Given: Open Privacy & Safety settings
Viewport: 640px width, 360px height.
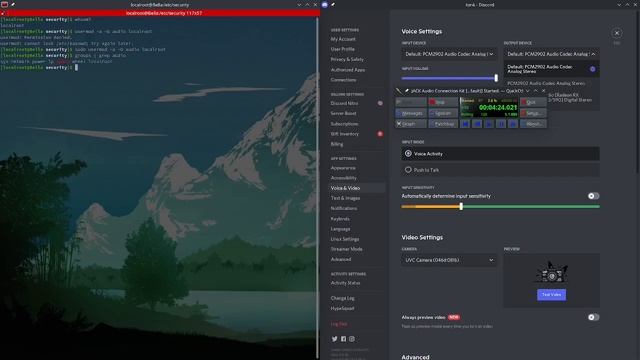Looking at the screenshot, I should pos(347,60).
